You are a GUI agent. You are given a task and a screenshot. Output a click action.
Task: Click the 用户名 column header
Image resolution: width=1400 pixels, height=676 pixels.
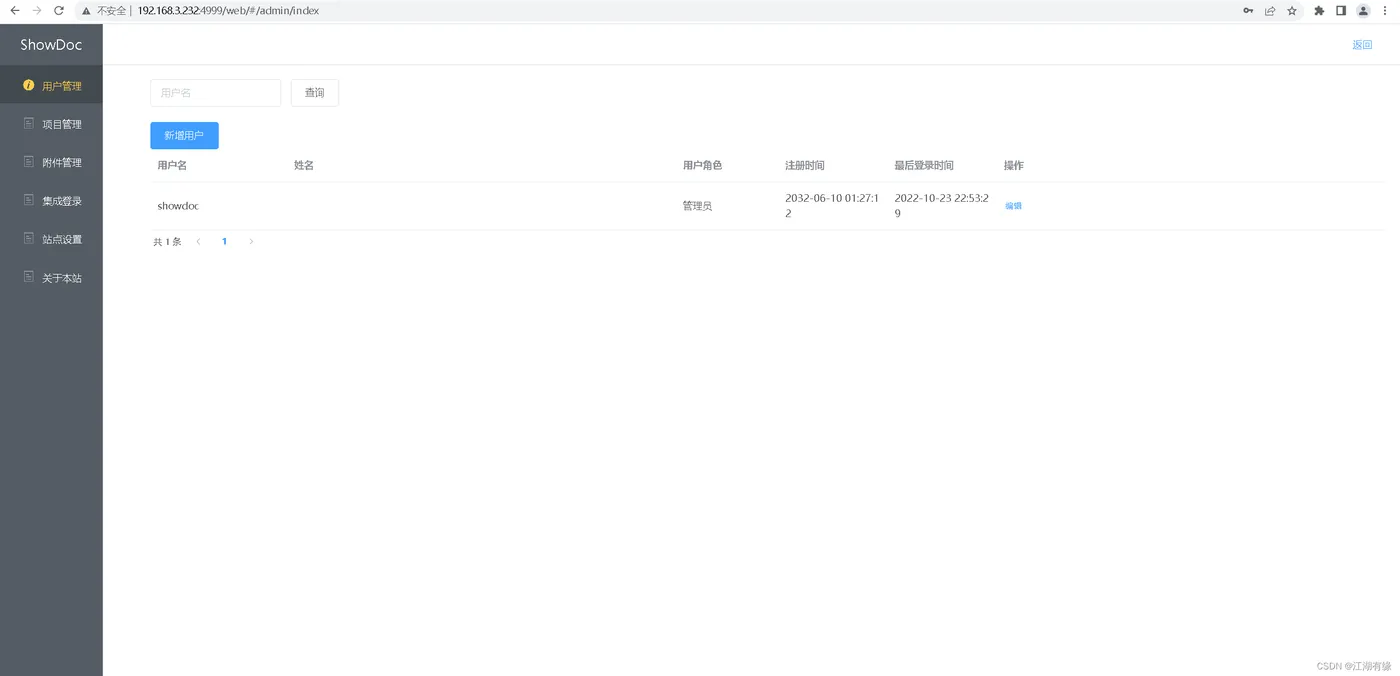click(x=172, y=165)
